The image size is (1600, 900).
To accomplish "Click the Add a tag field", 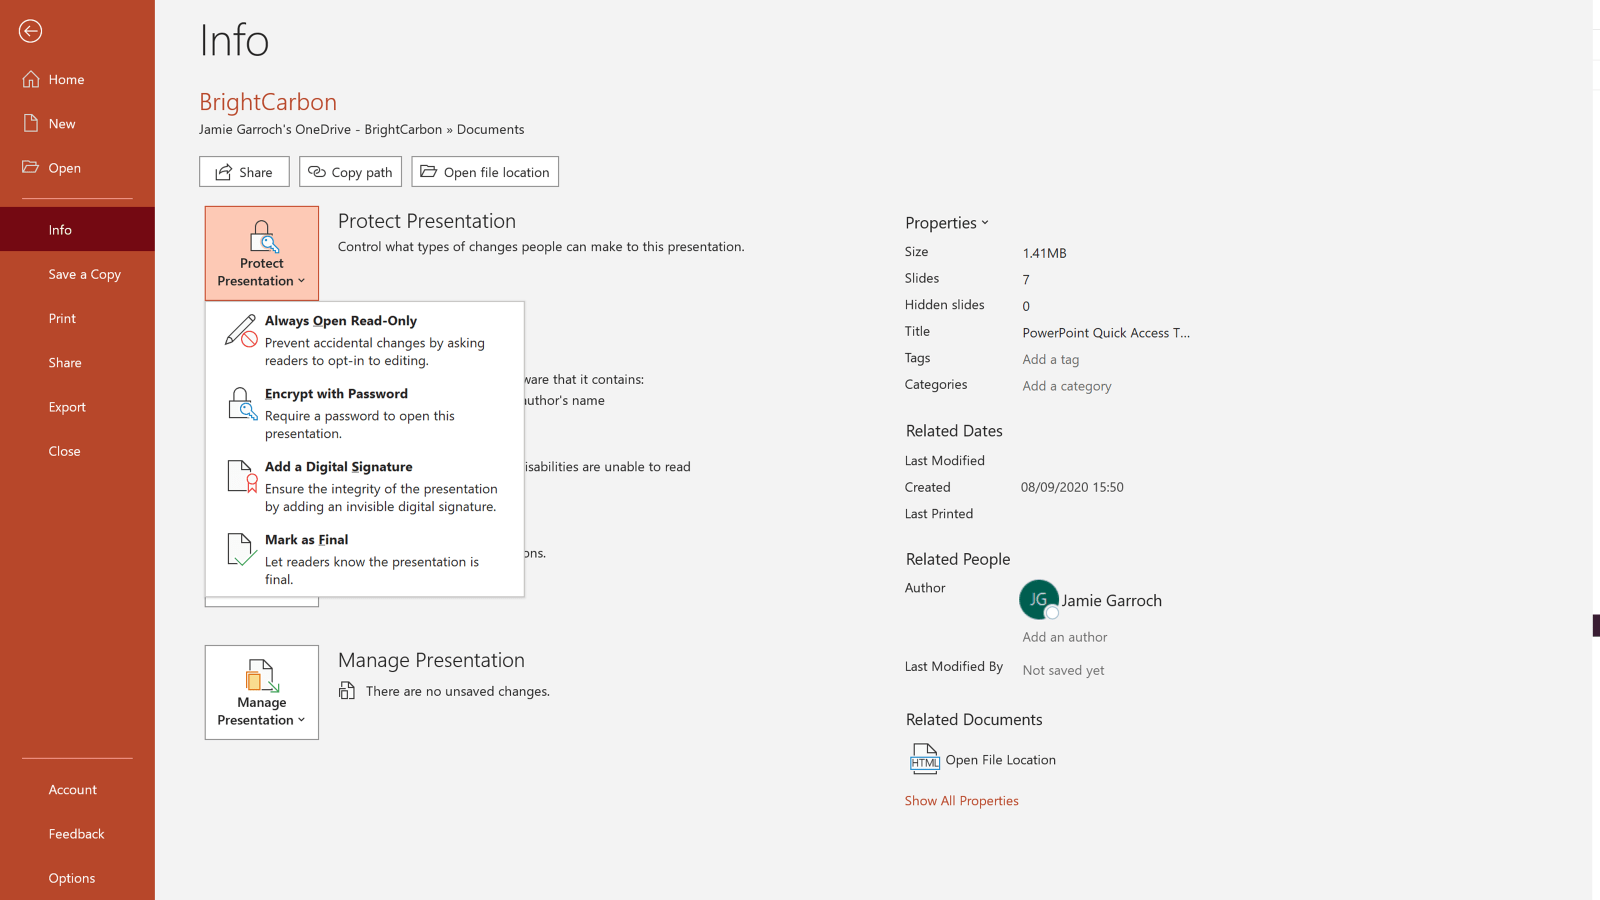I will 1050,359.
